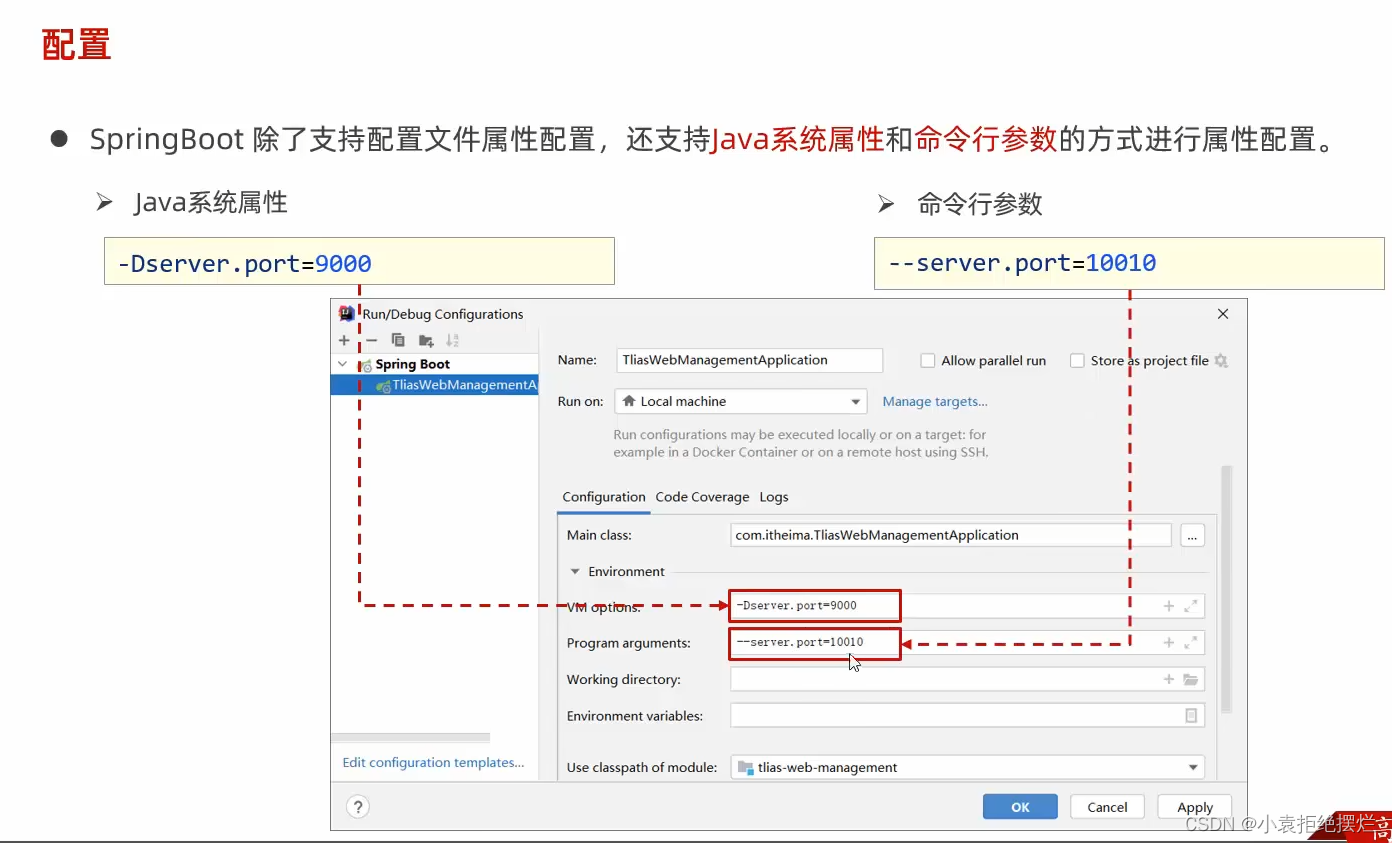Open Edit configuration templates link
Image resolution: width=1392 pixels, height=843 pixels.
click(433, 762)
